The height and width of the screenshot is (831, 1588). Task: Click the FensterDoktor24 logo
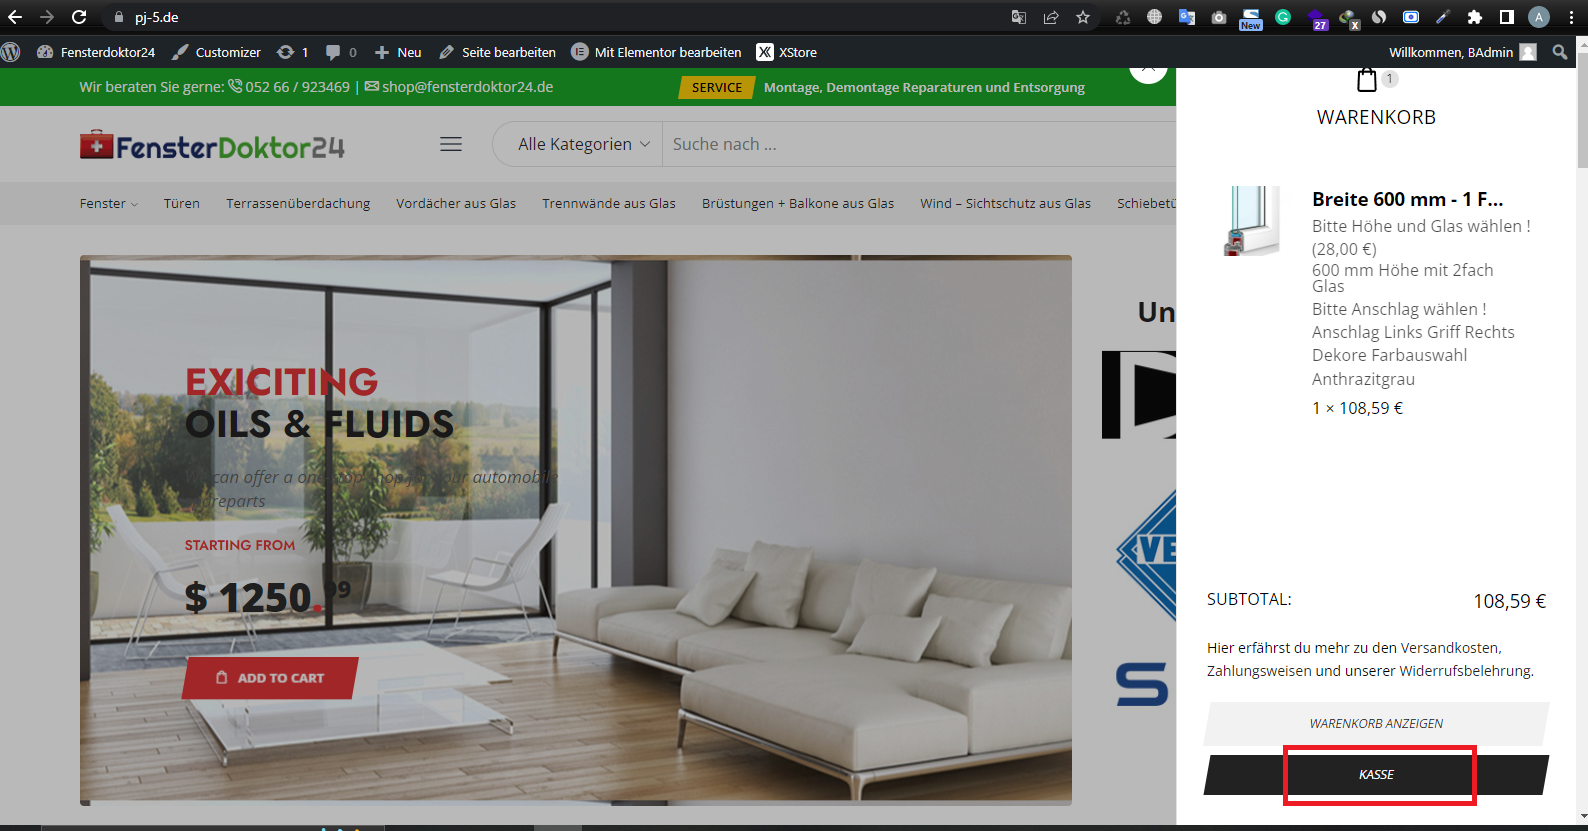pyautogui.click(x=212, y=146)
